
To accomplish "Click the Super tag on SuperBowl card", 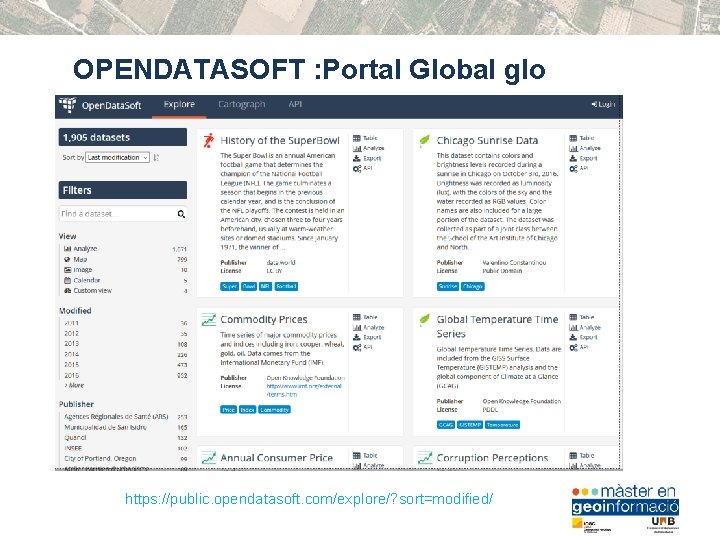I will [x=229, y=287].
